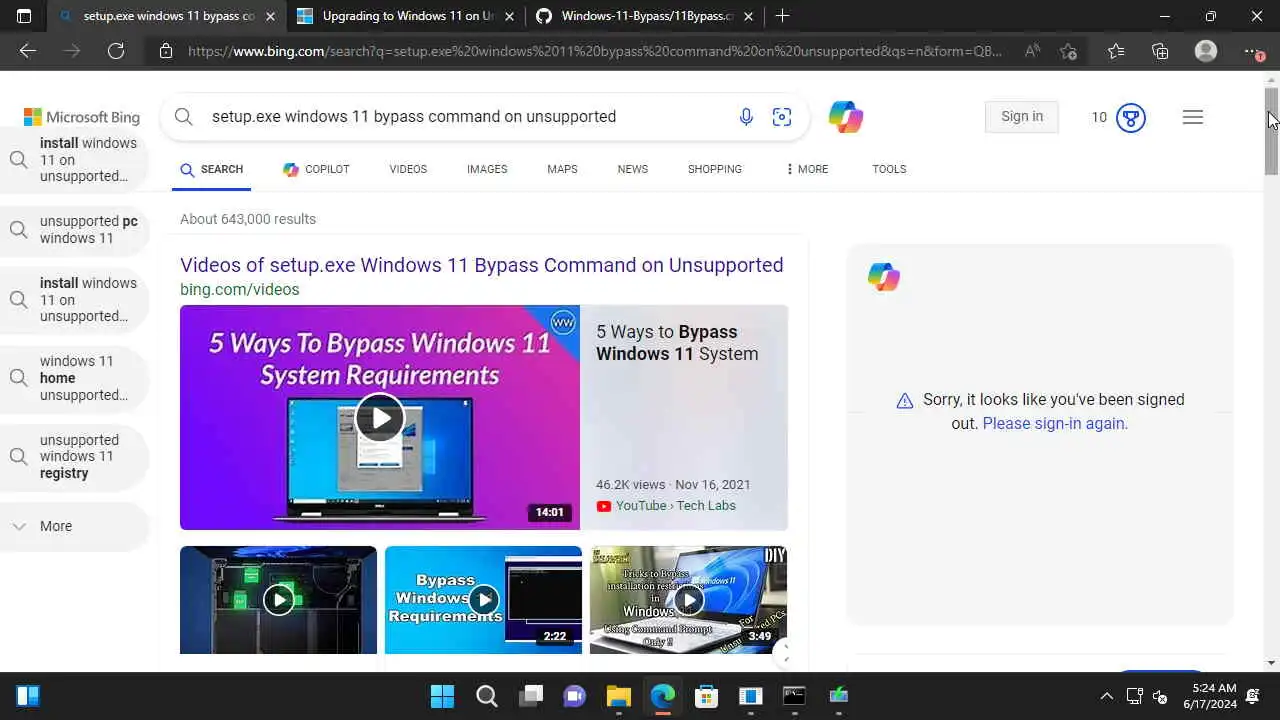Open the Edge profile avatar
Screen dimensions: 1280x720
(x=1206, y=51)
